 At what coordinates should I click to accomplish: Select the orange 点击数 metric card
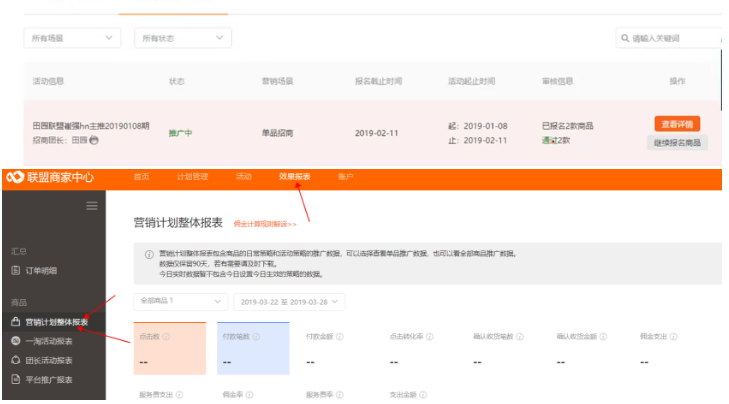[170, 348]
